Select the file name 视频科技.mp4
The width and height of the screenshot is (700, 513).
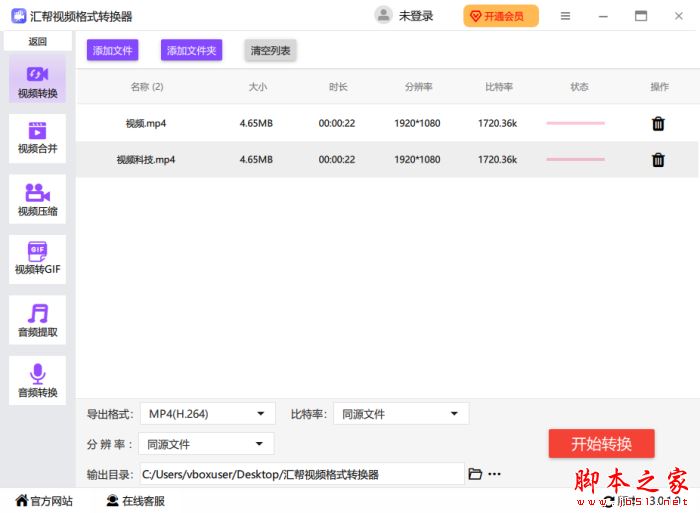pyautogui.click(x=146, y=160)
